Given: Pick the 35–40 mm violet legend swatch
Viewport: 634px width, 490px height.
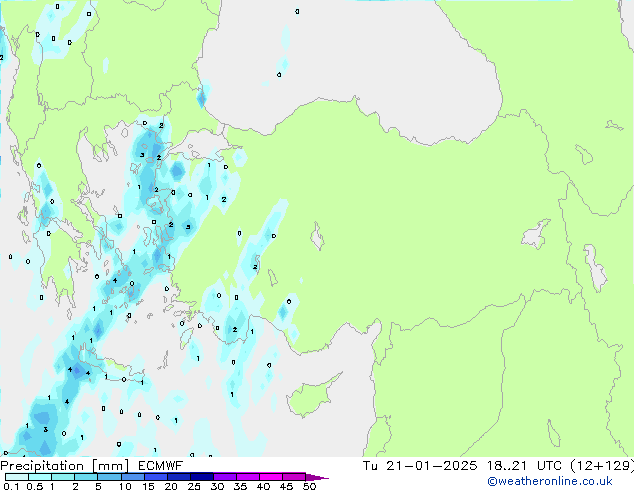Looking at the screenshot, I should [247, 477].
